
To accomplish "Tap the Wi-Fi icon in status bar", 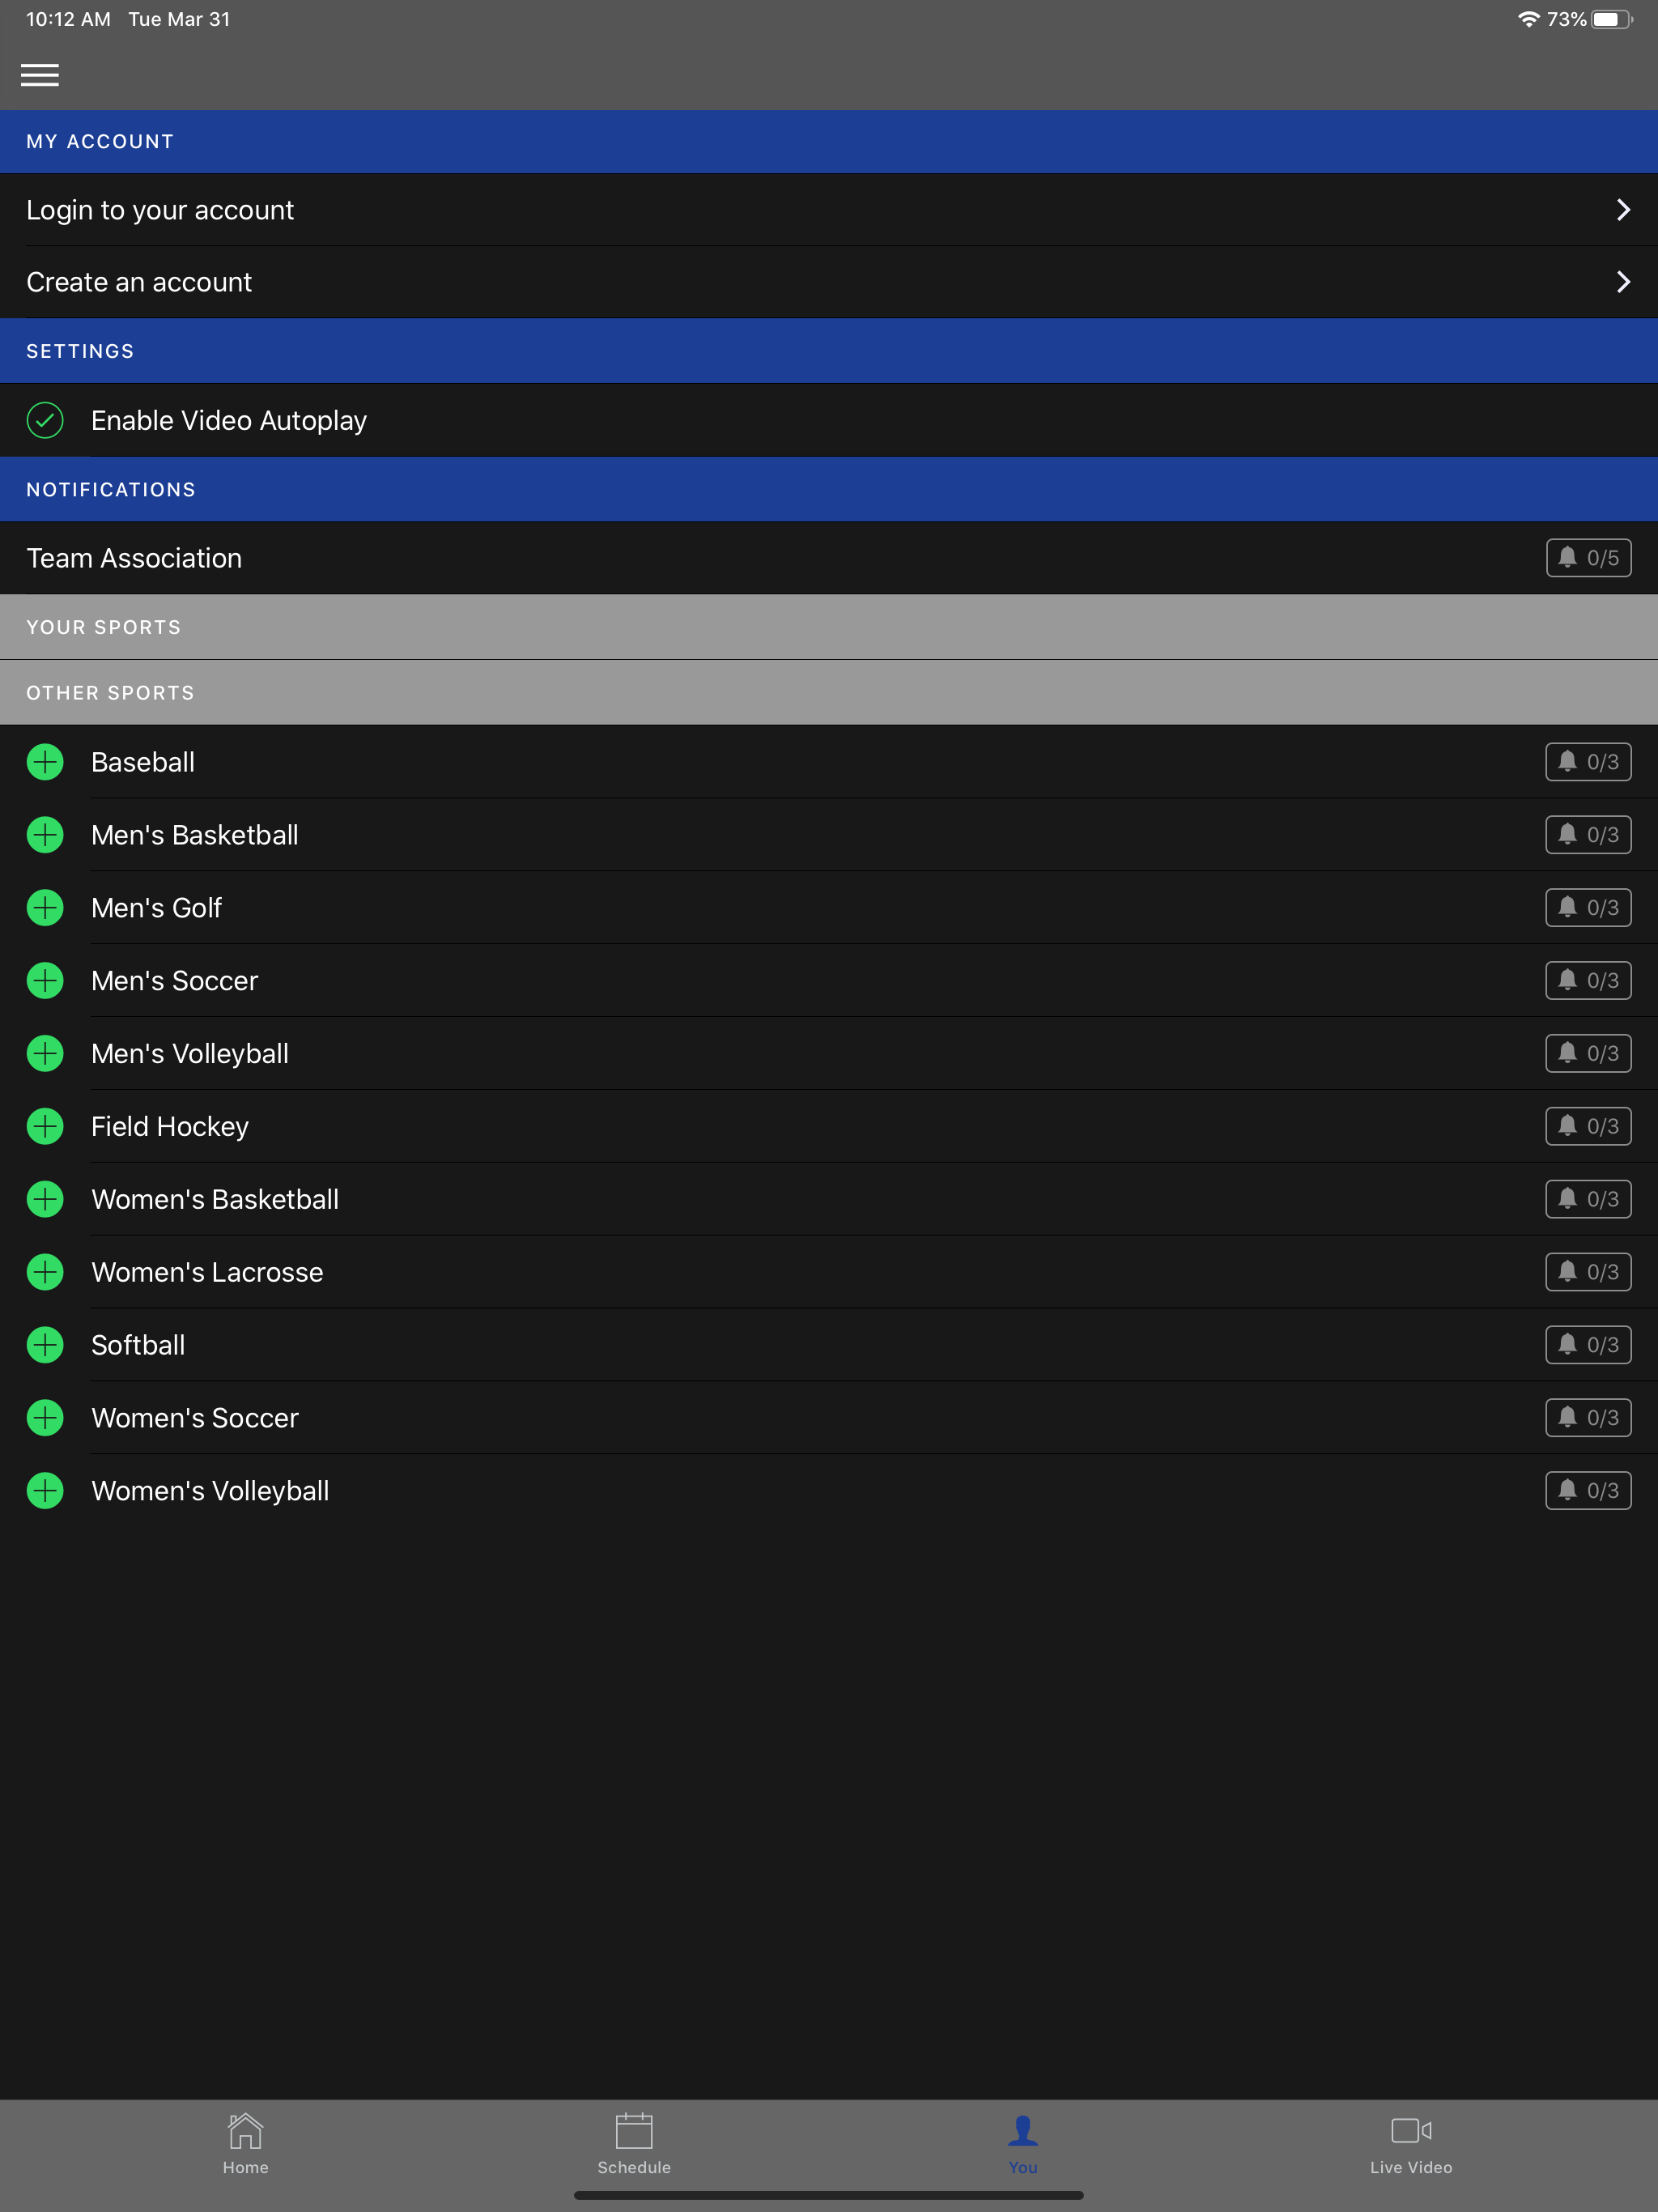I will click(x=1528, y=19).
